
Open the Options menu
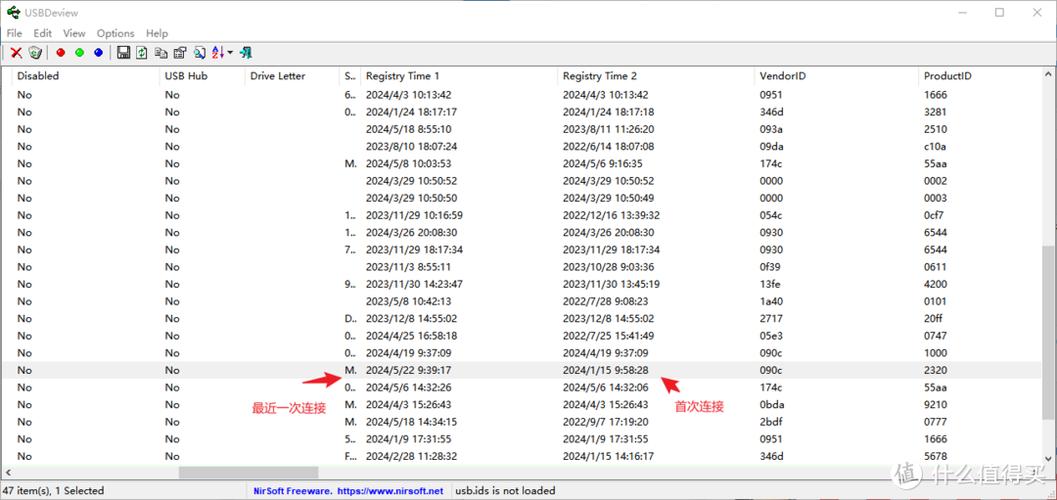pyautogui.click(x=115, y=33)
